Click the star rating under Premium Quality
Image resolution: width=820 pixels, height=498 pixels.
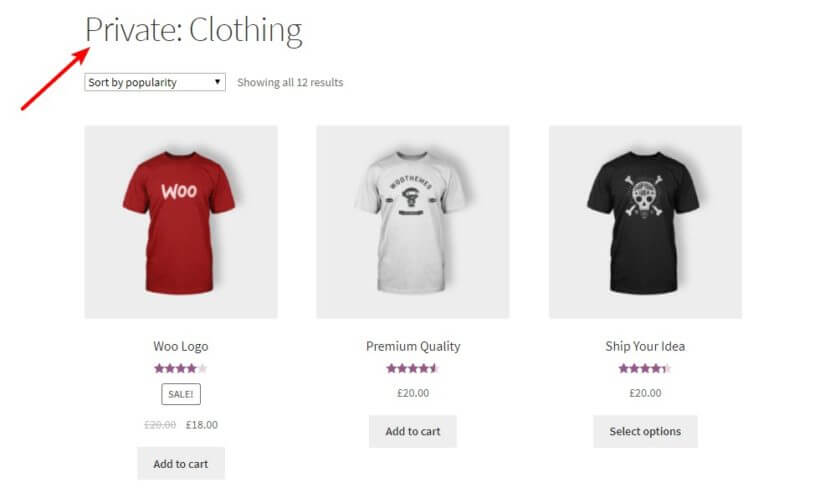tap(413, 368)
